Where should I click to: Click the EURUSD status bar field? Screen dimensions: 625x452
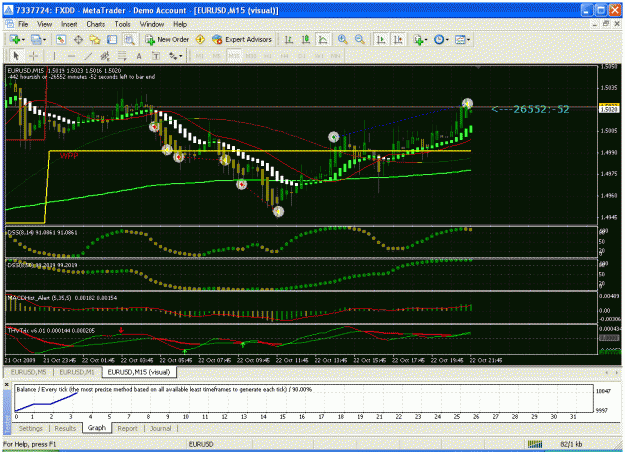coord(201,444)
